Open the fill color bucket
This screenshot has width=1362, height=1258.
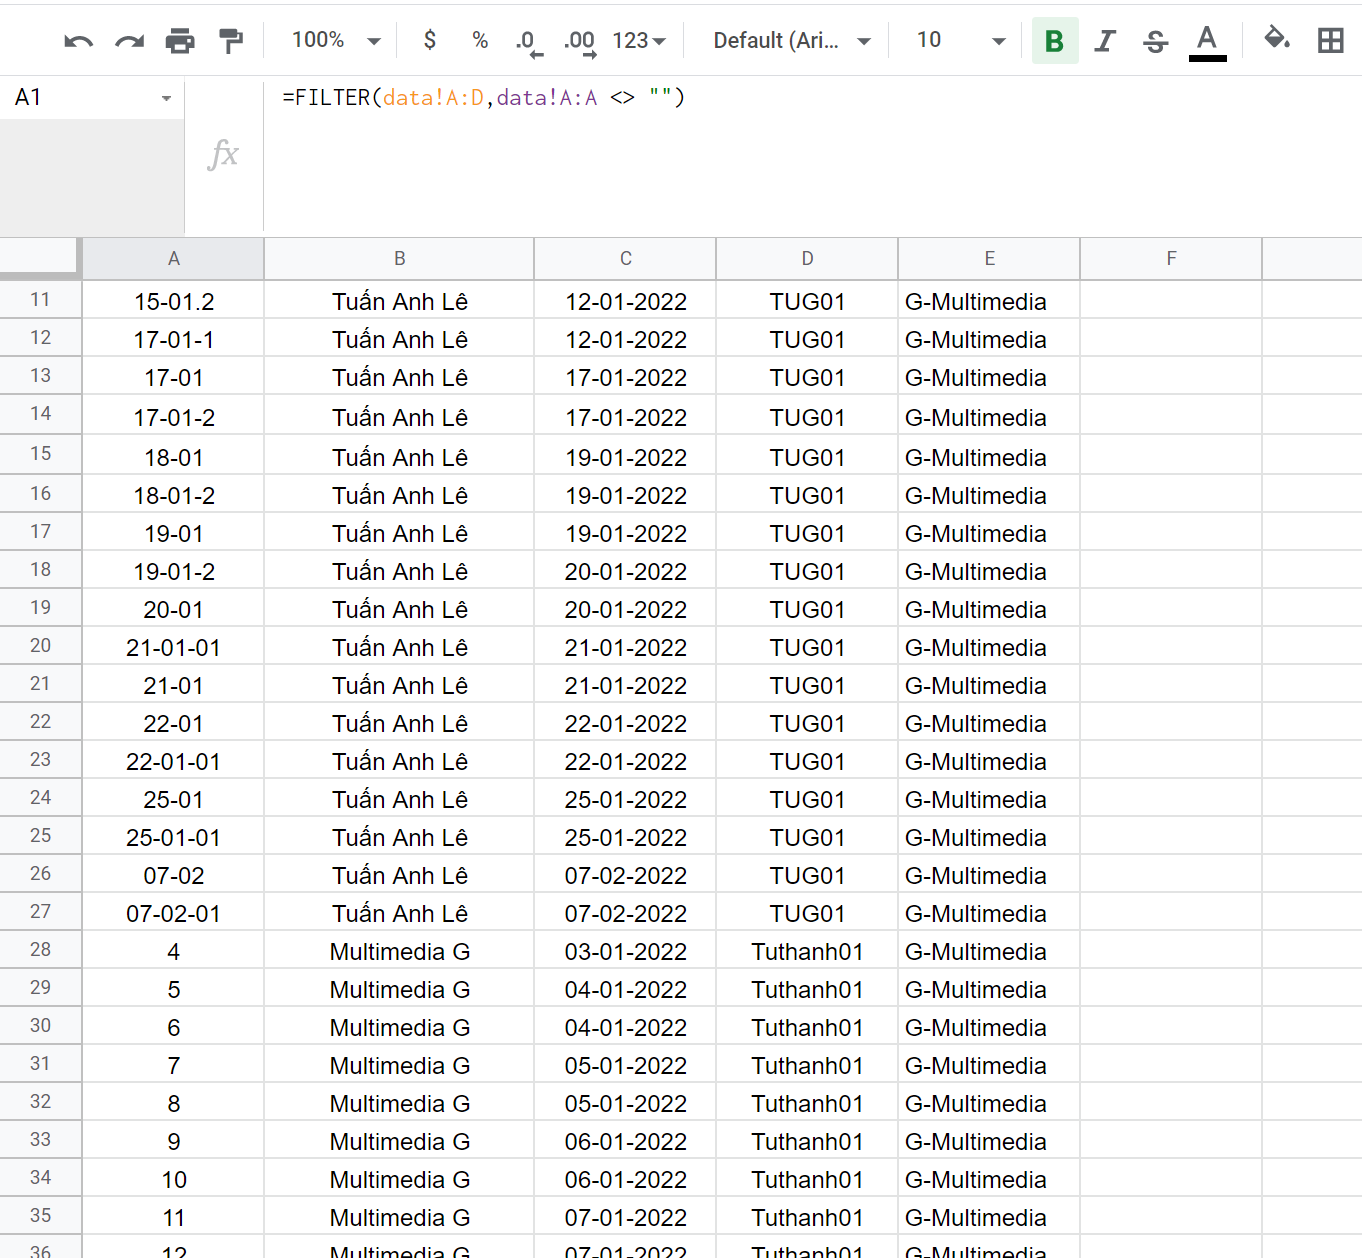(x=1277, y=39)
